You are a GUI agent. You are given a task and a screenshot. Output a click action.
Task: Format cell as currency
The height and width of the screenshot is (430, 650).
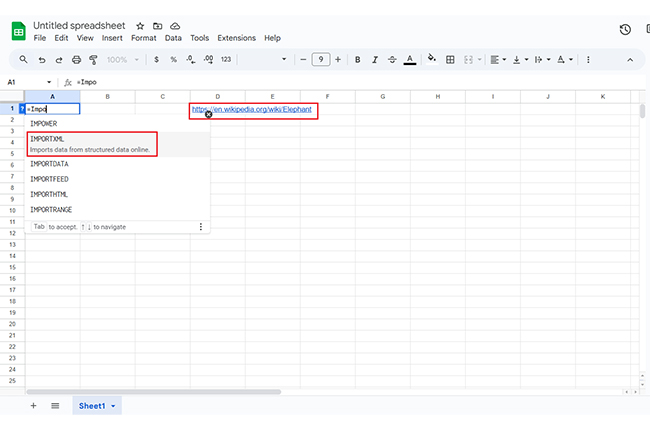pos(158,60)
